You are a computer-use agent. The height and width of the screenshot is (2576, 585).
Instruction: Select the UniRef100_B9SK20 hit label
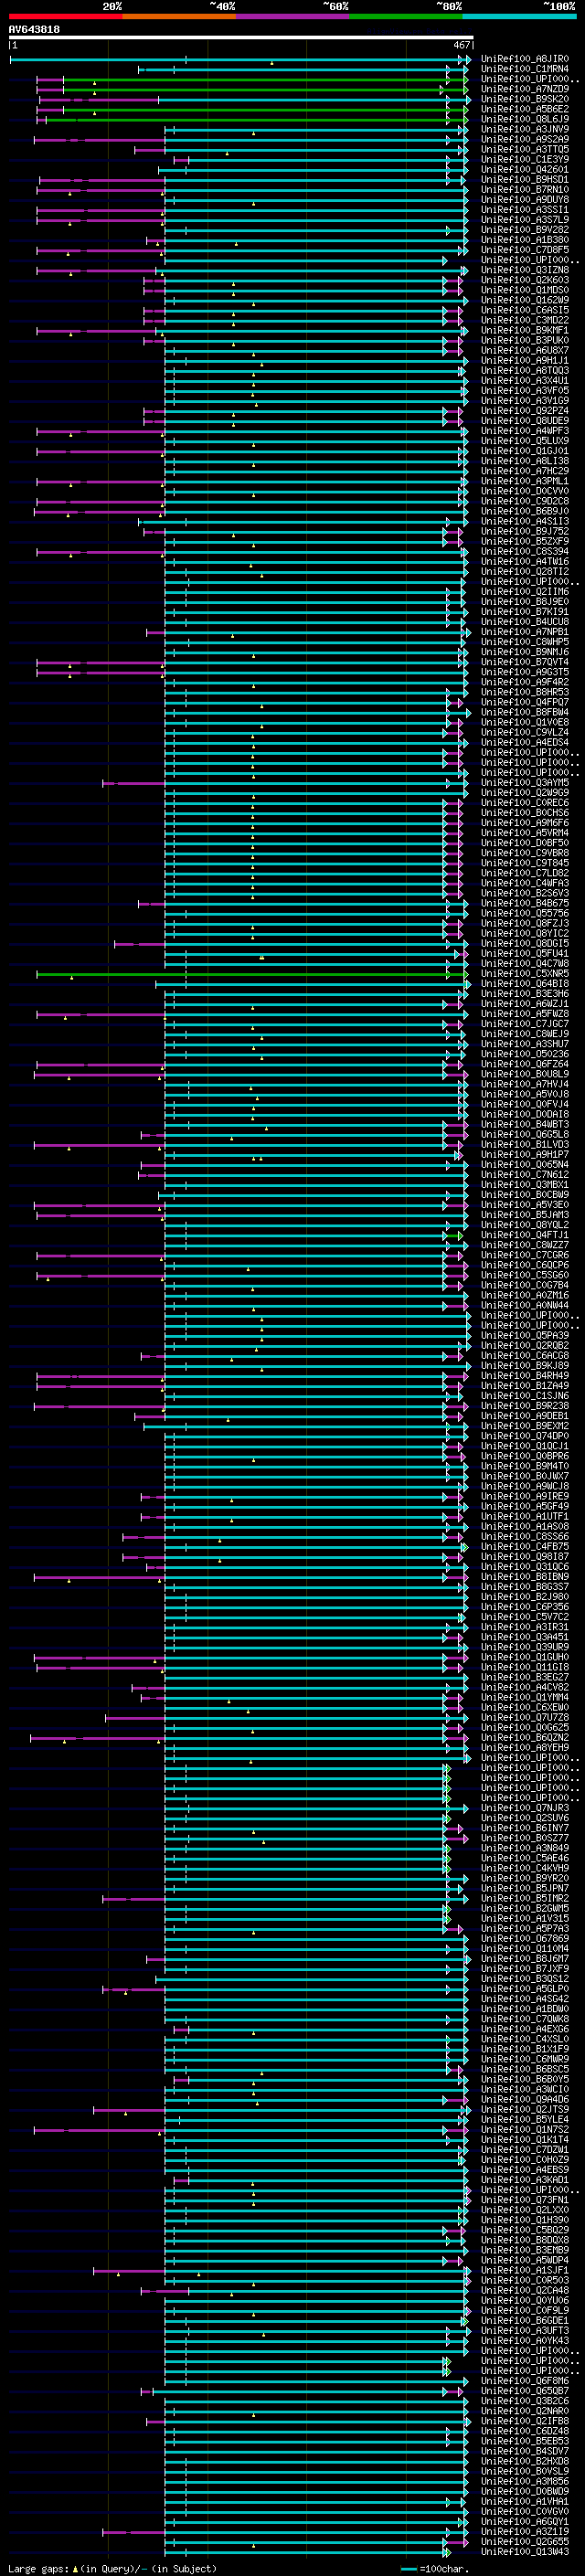[525, 99]
